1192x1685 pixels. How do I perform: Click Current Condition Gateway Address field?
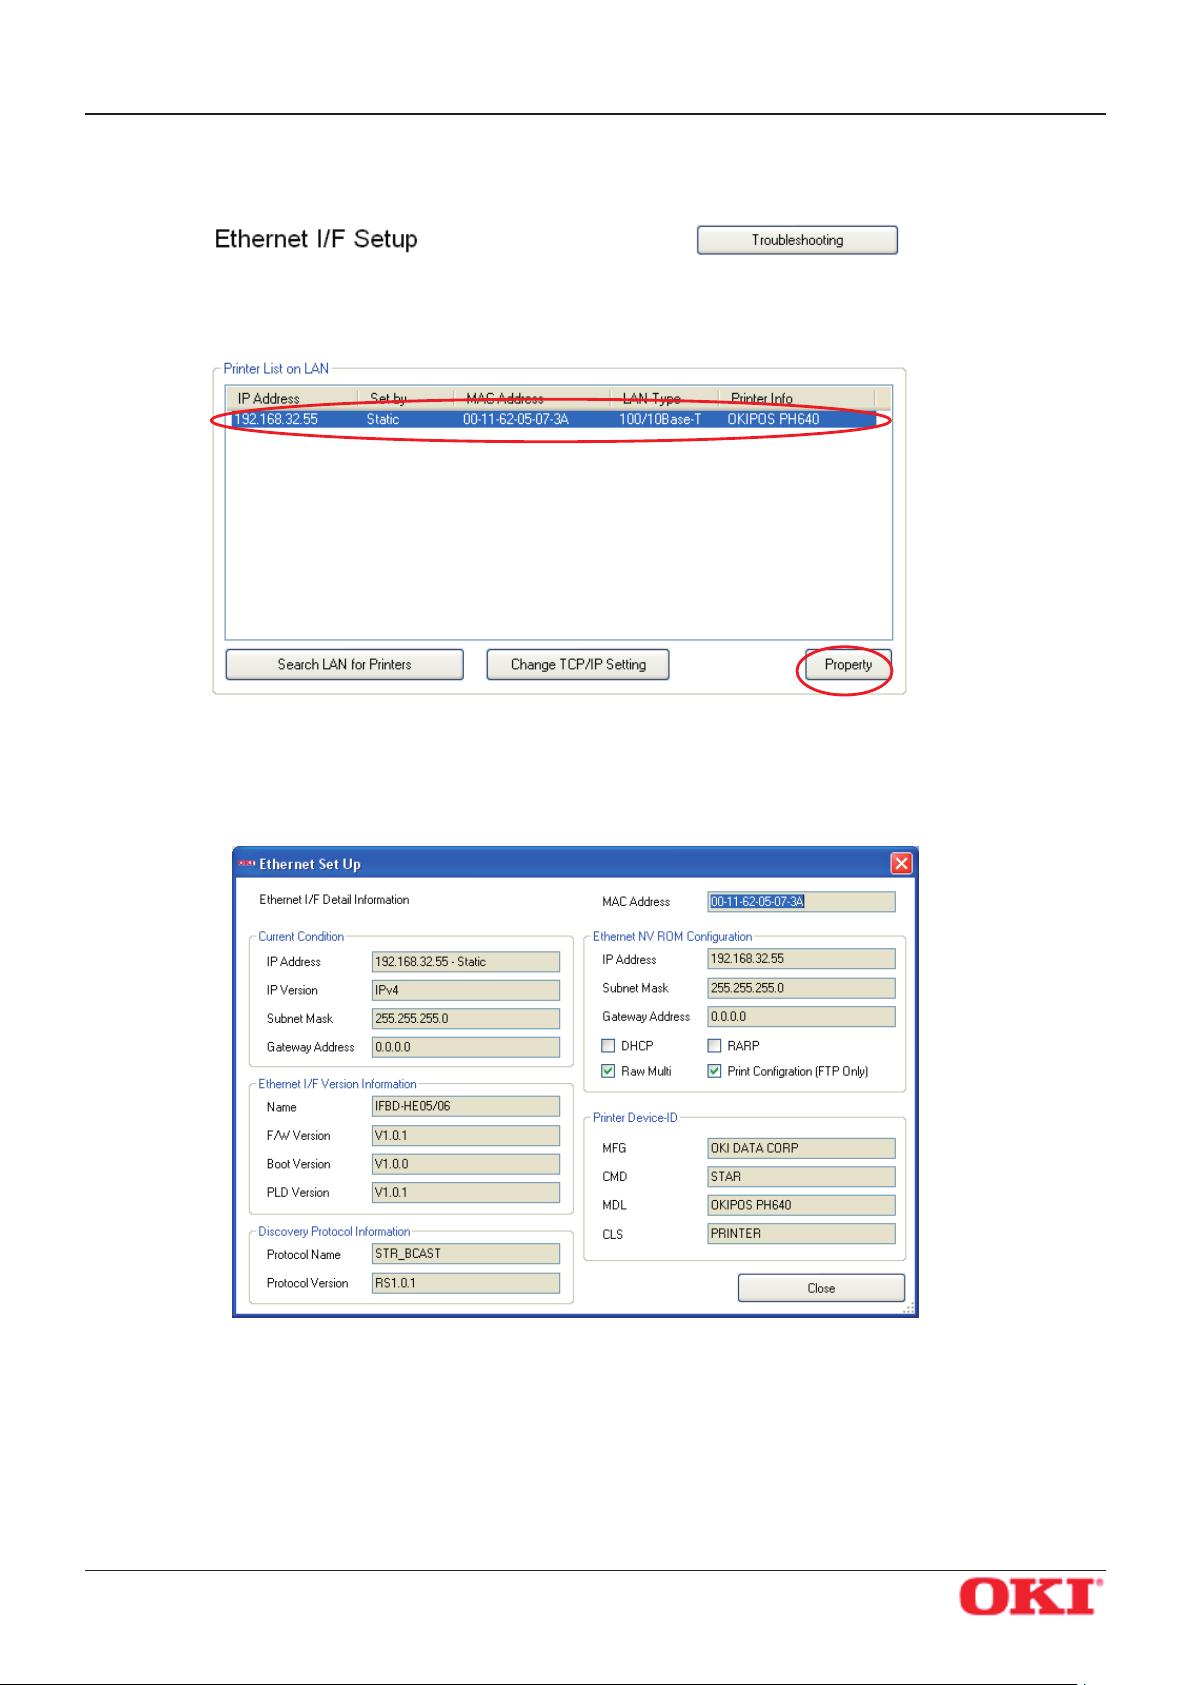[x=466, y=1047]
